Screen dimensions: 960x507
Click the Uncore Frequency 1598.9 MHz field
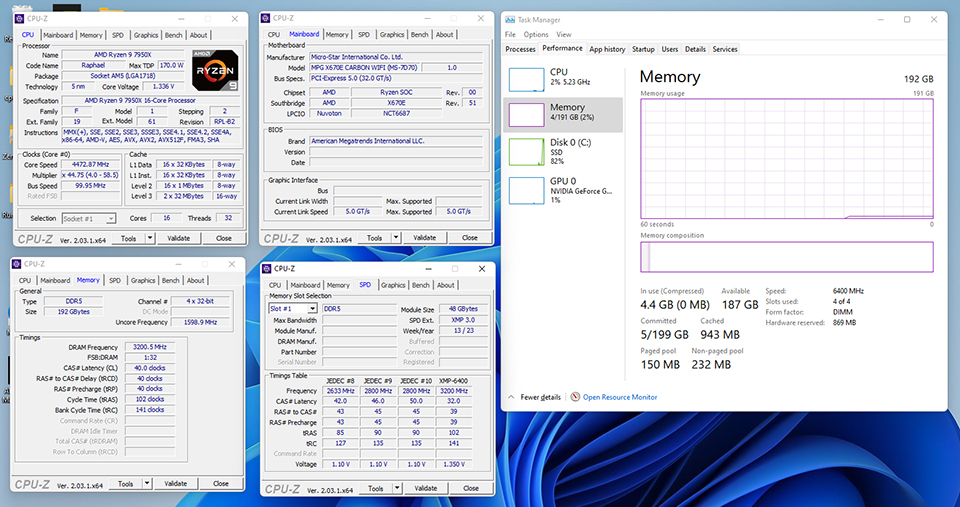[200, 322]
